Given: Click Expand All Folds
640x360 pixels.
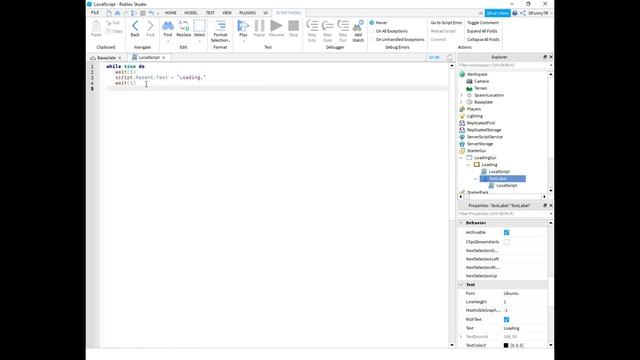Looking at the screenshot, I should click(482, 31).
